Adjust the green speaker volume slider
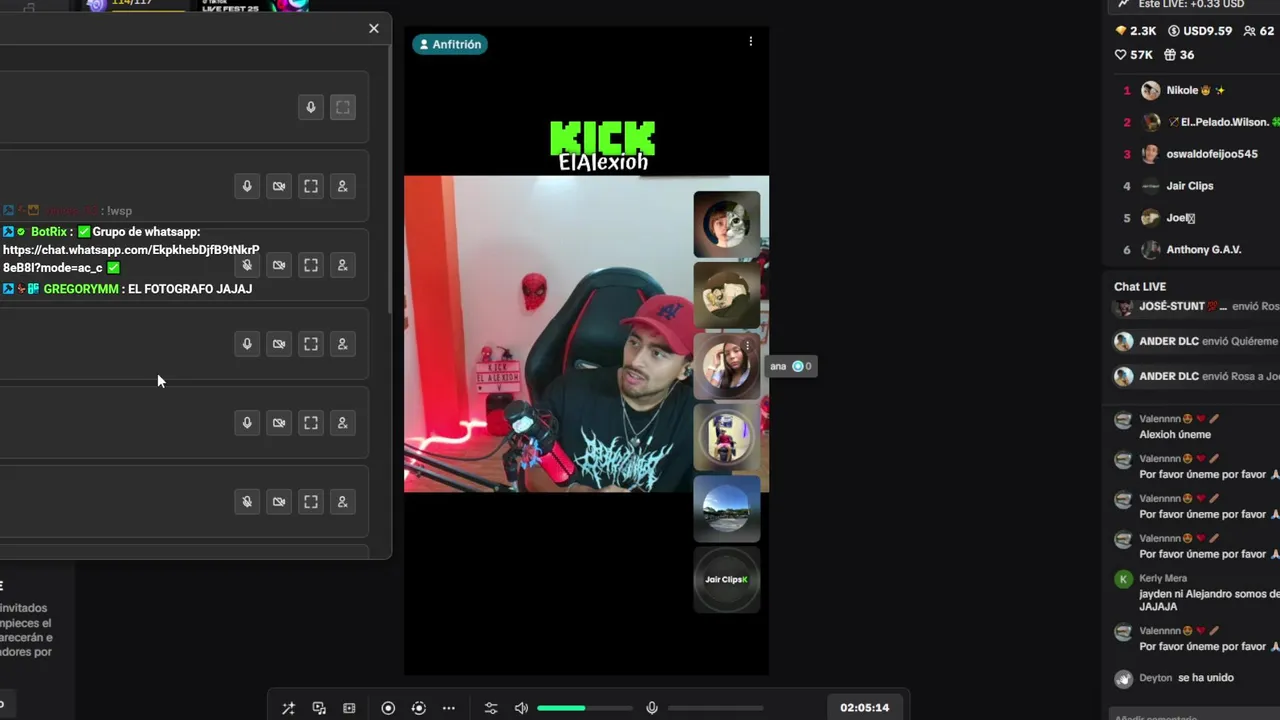Image resolution: width=1280 pixels, height=720 pixels. 585,708
